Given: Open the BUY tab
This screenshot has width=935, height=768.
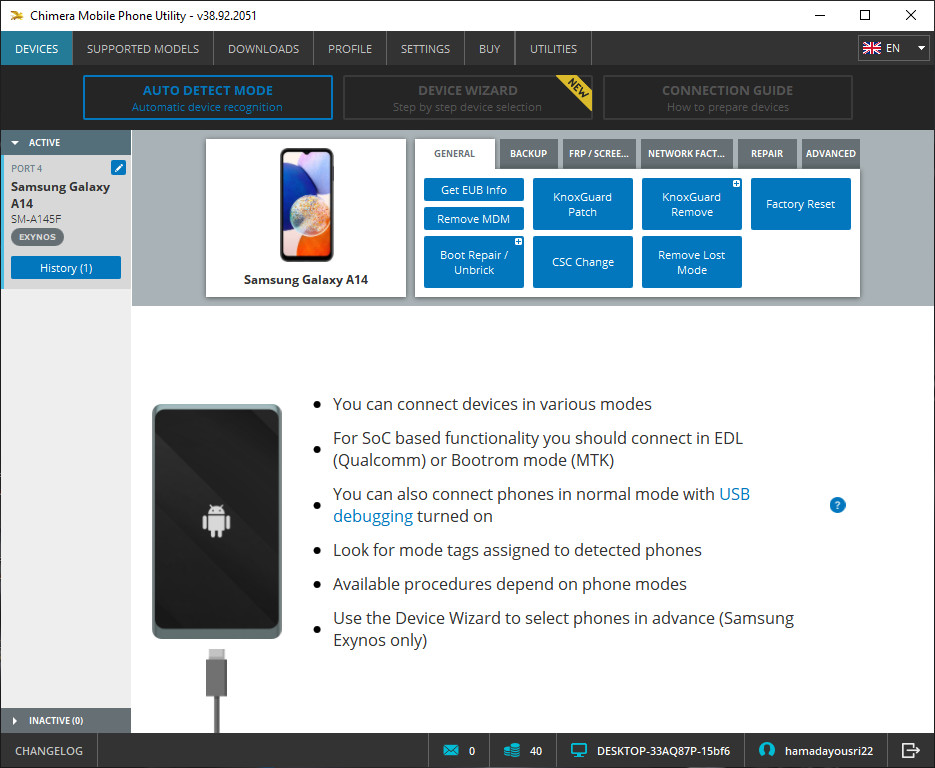Looking at the screenshot, I should pyautogui.click(x=490, y=48).
